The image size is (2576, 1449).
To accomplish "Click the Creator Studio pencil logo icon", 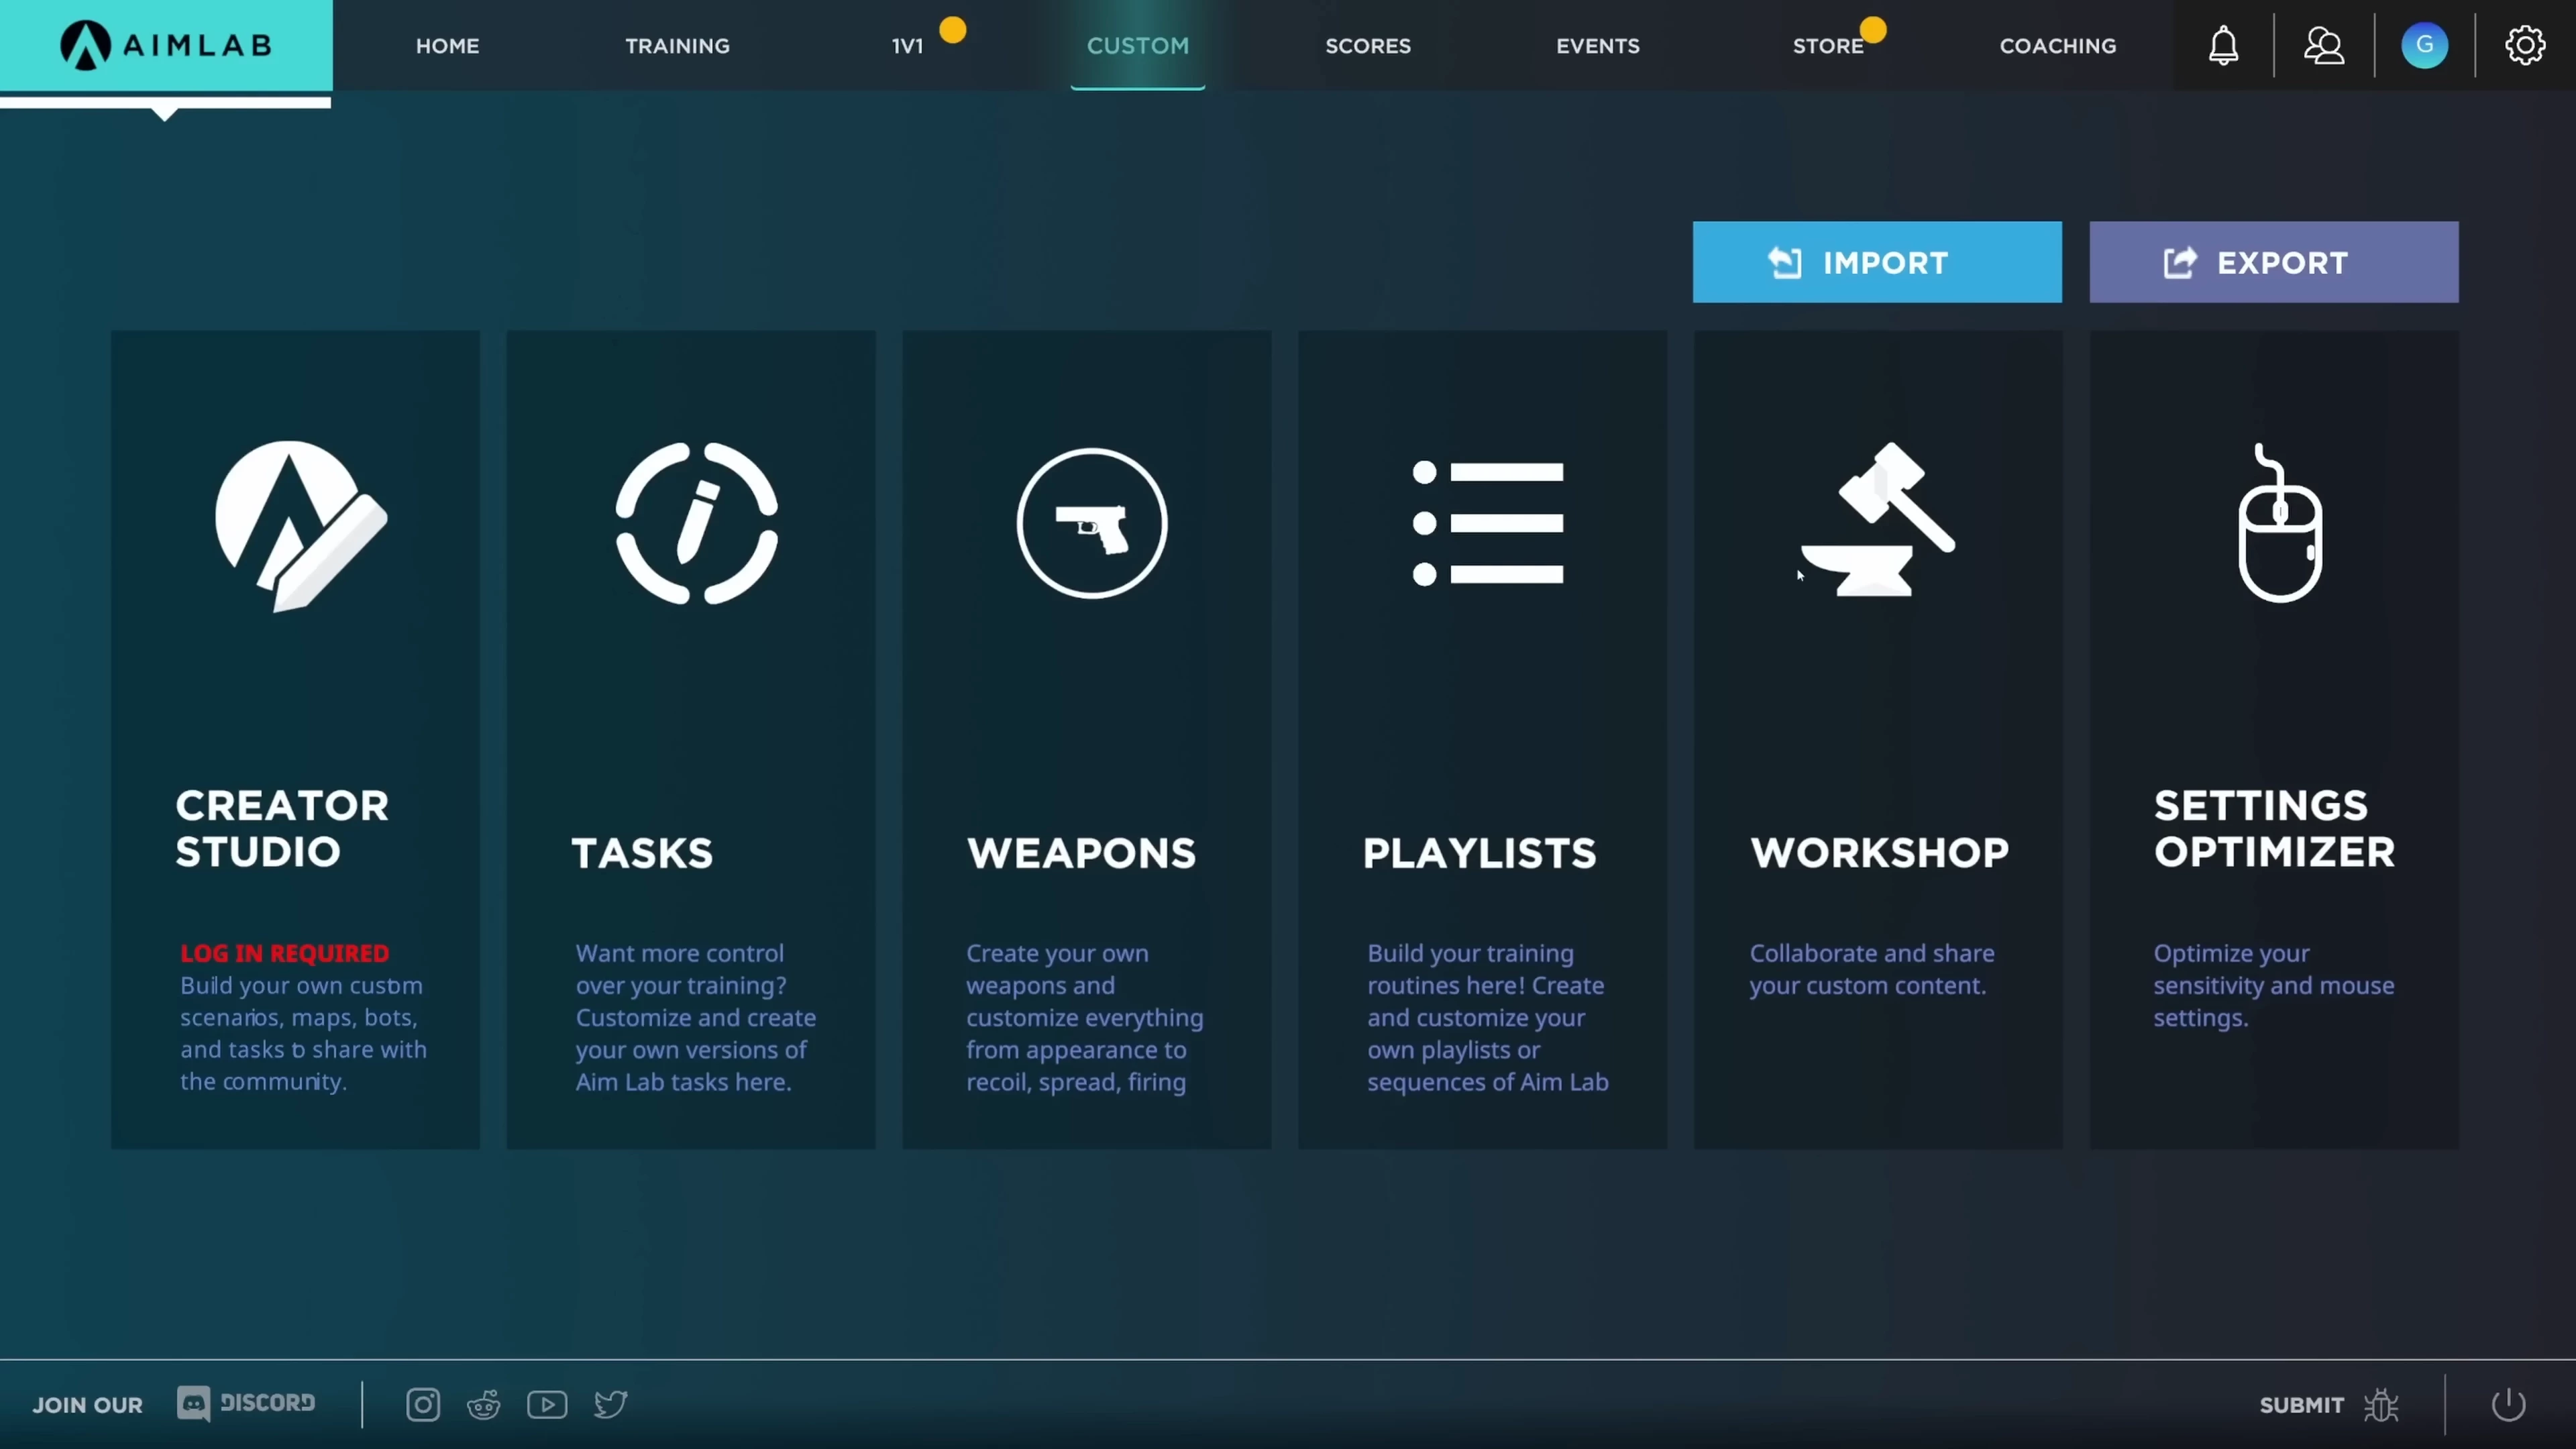I will (x=300, y=525).
